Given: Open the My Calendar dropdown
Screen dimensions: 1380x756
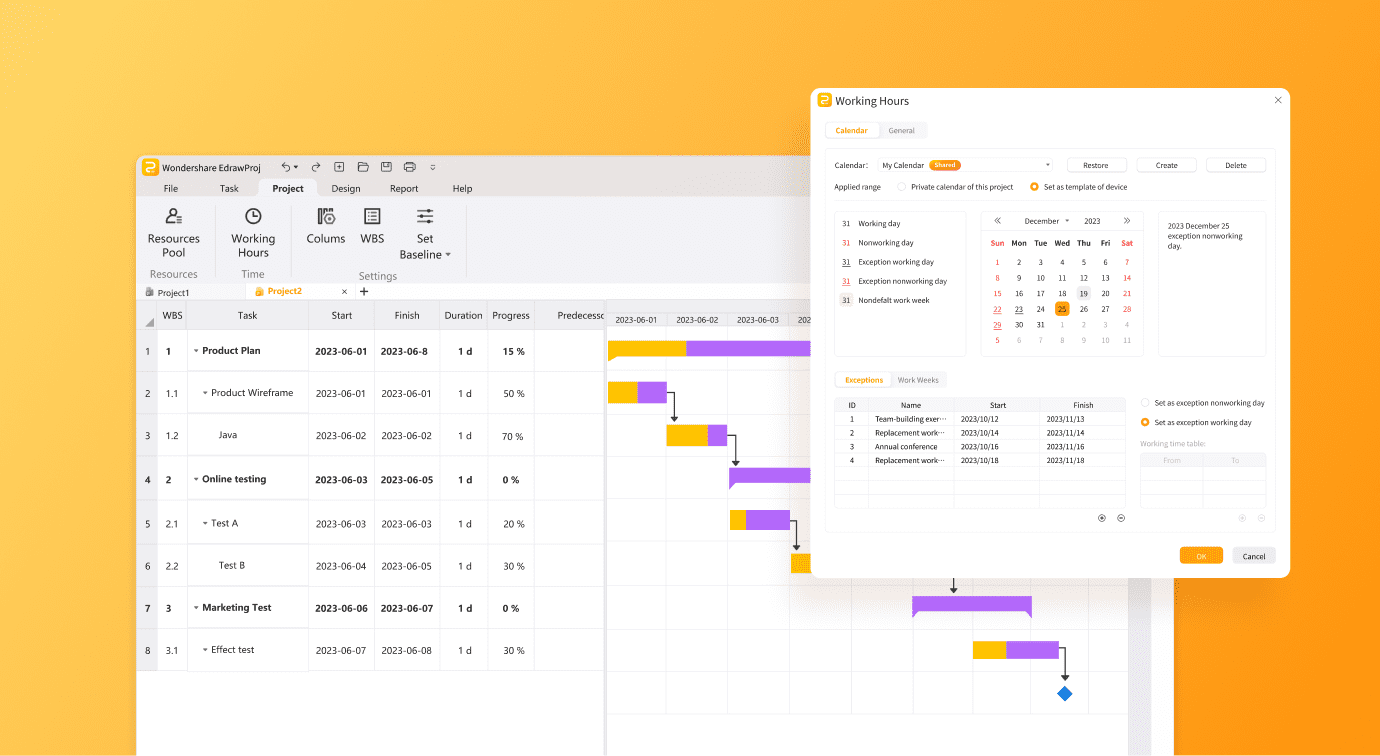Looking at the screenshot, I should coord(1047,165).
